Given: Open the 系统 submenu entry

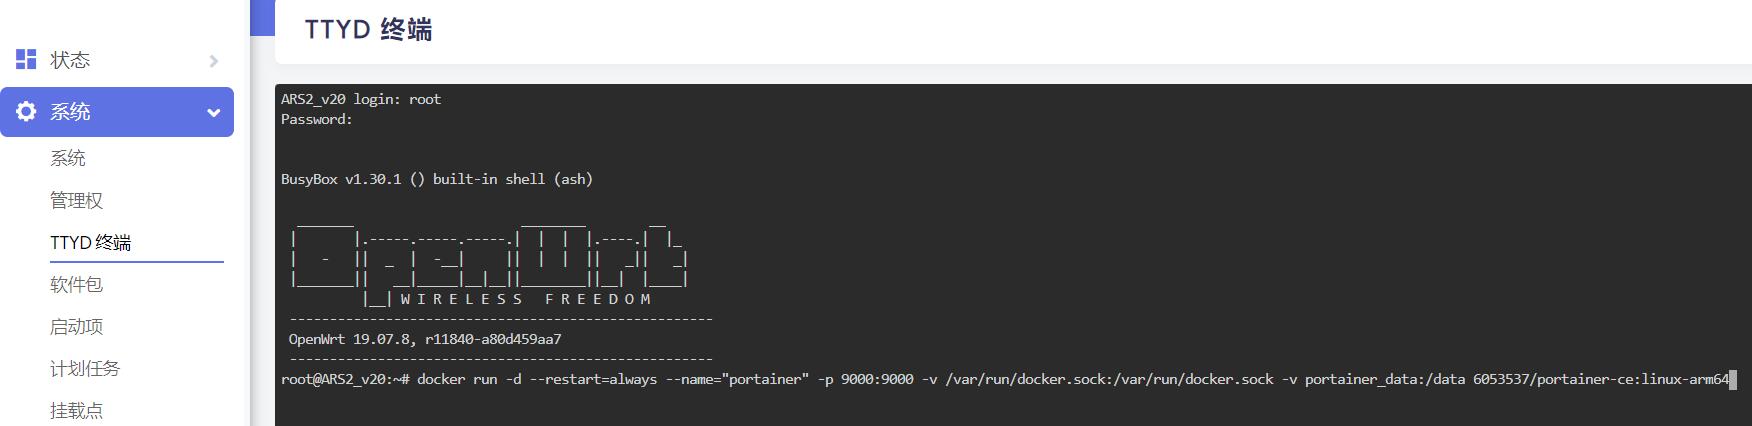Looking at the screenshot, I should tap(68, 158).
